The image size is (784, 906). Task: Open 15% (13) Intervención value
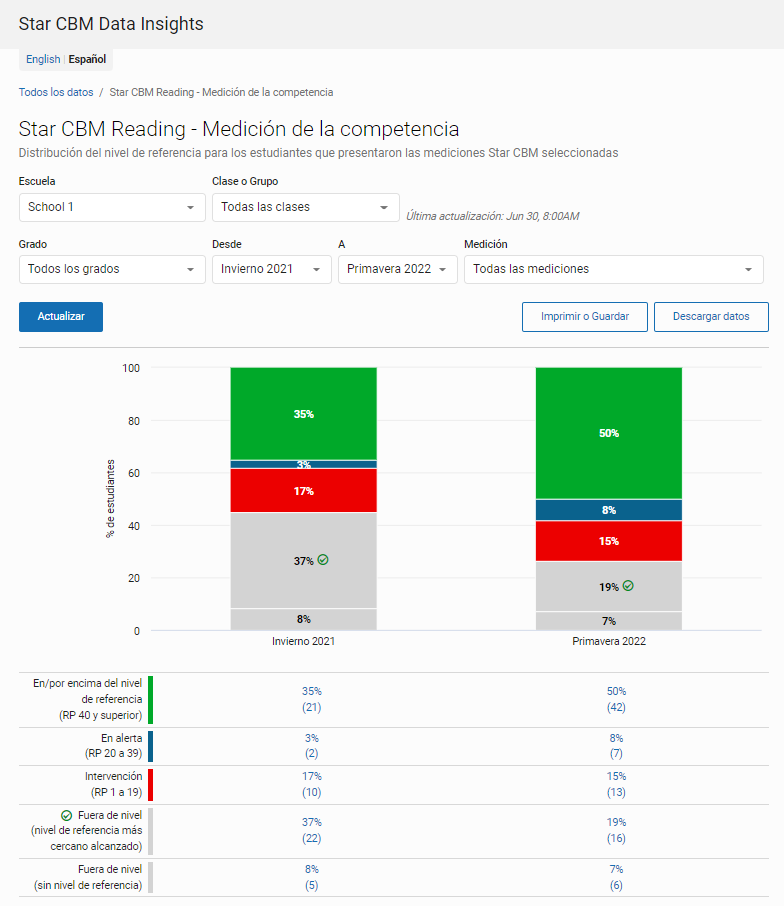click(x=616, y=784)
